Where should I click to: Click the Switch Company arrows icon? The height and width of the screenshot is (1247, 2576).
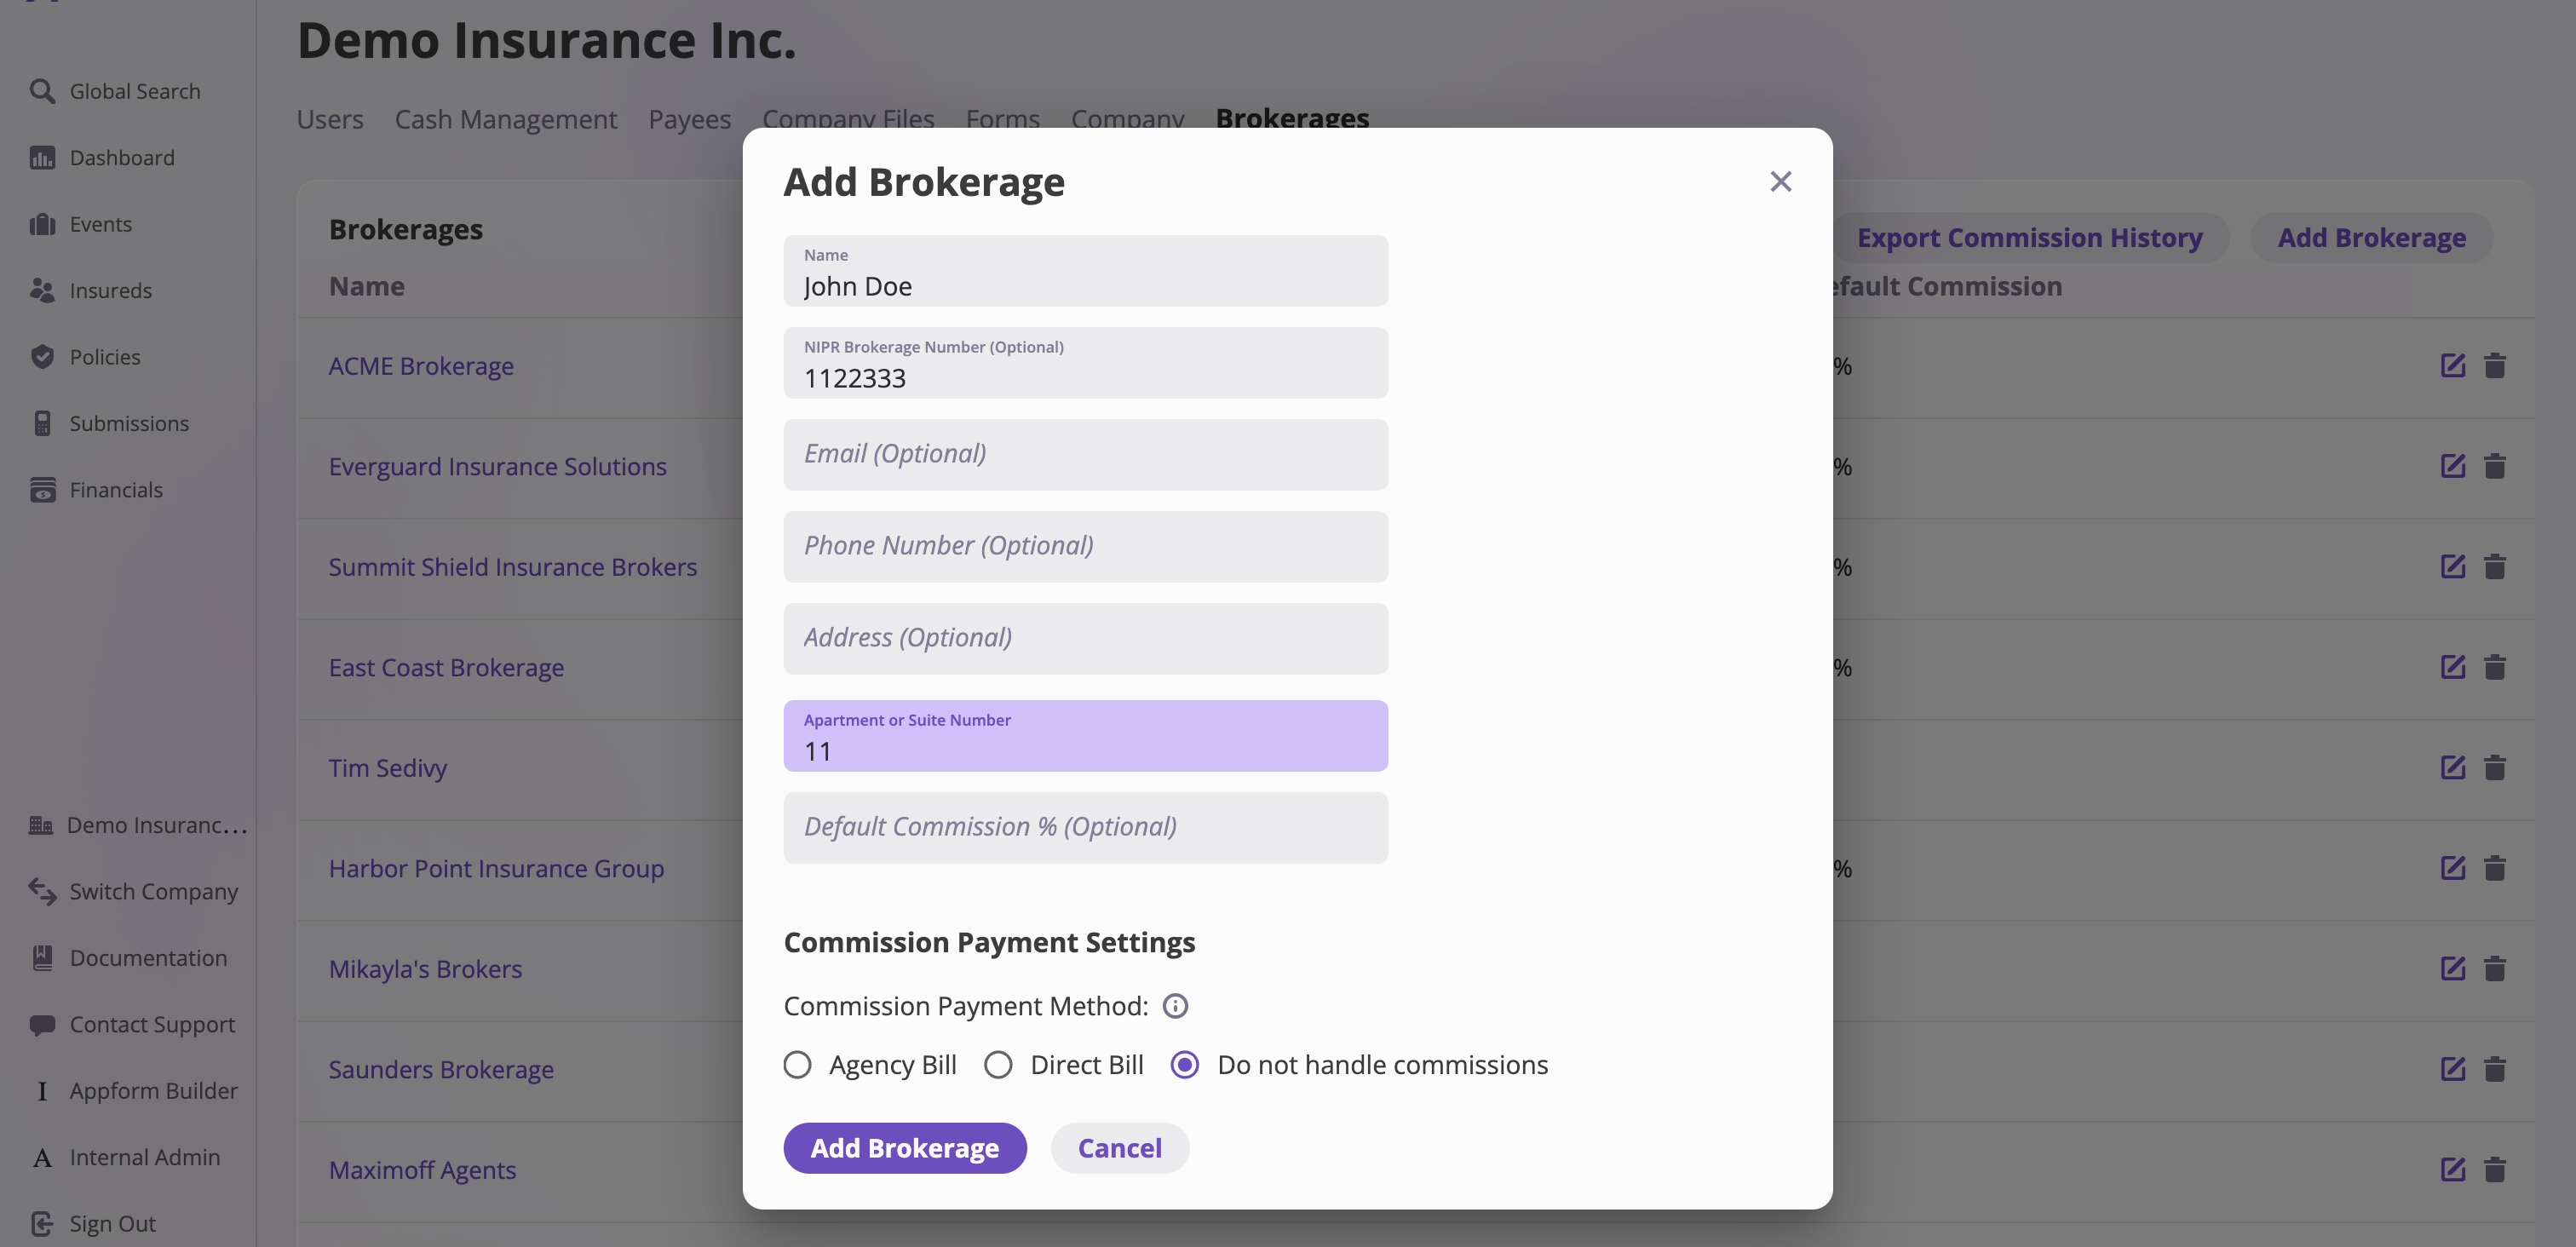pyautogui.click(x=42, y=890)
